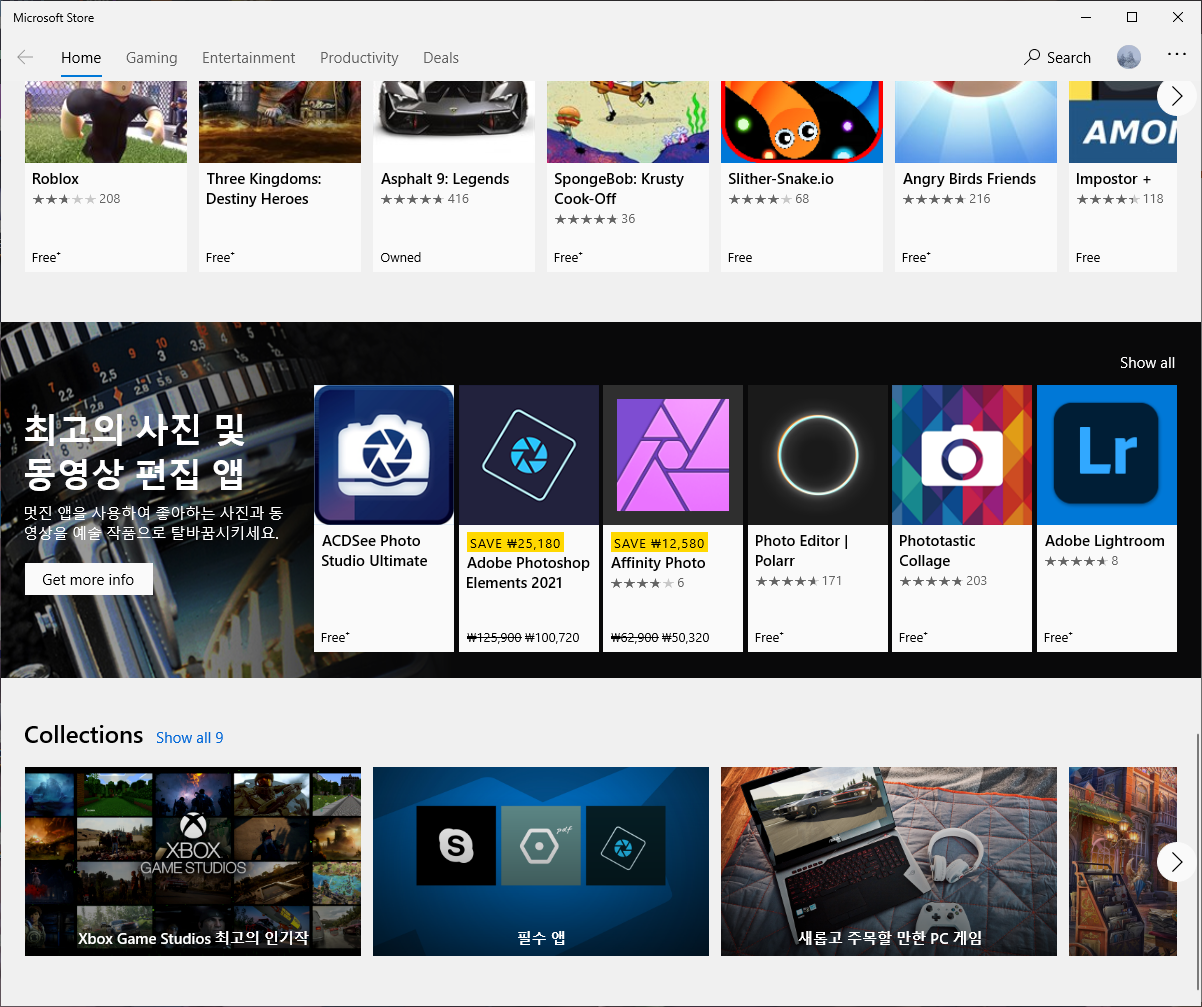Open the Adobe Photoshop Elements 2021 icon

529,455
